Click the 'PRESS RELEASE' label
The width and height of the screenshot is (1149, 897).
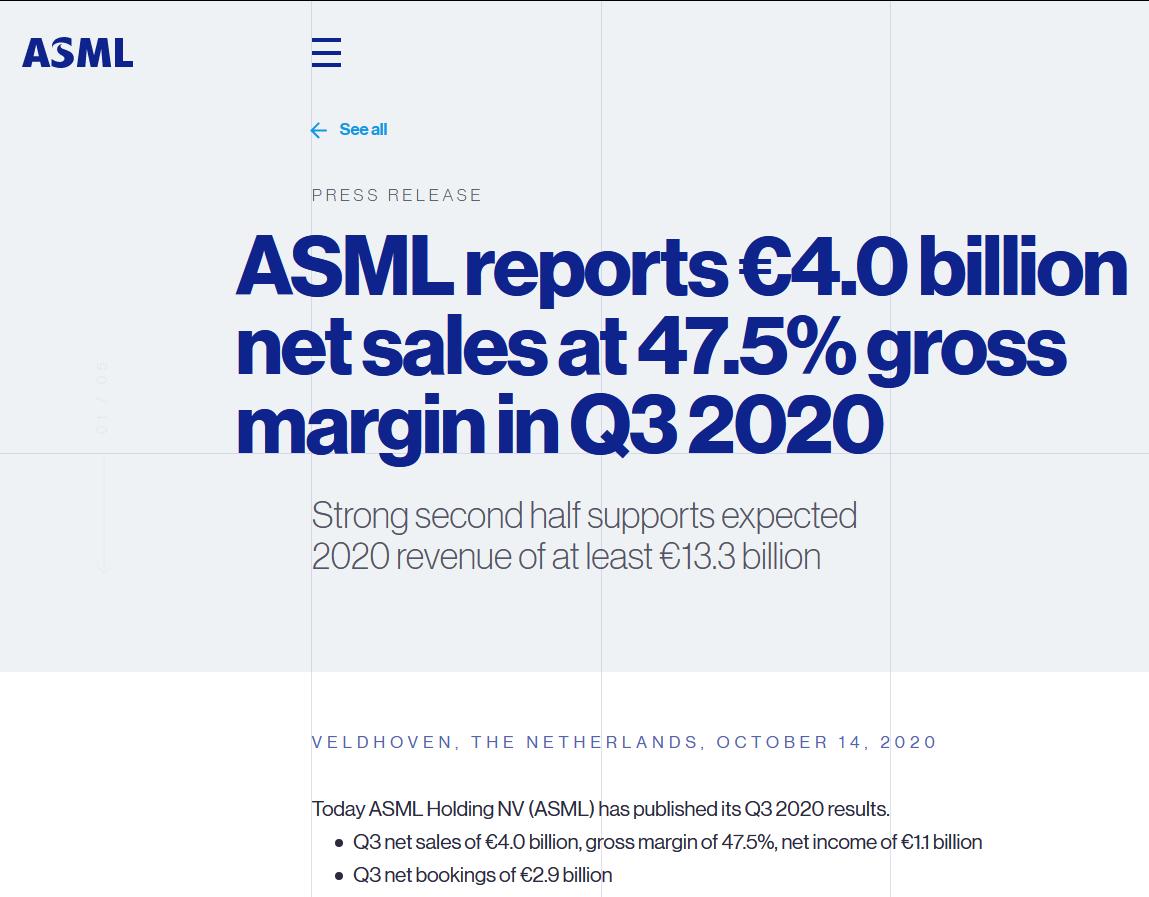click(395, 195)
